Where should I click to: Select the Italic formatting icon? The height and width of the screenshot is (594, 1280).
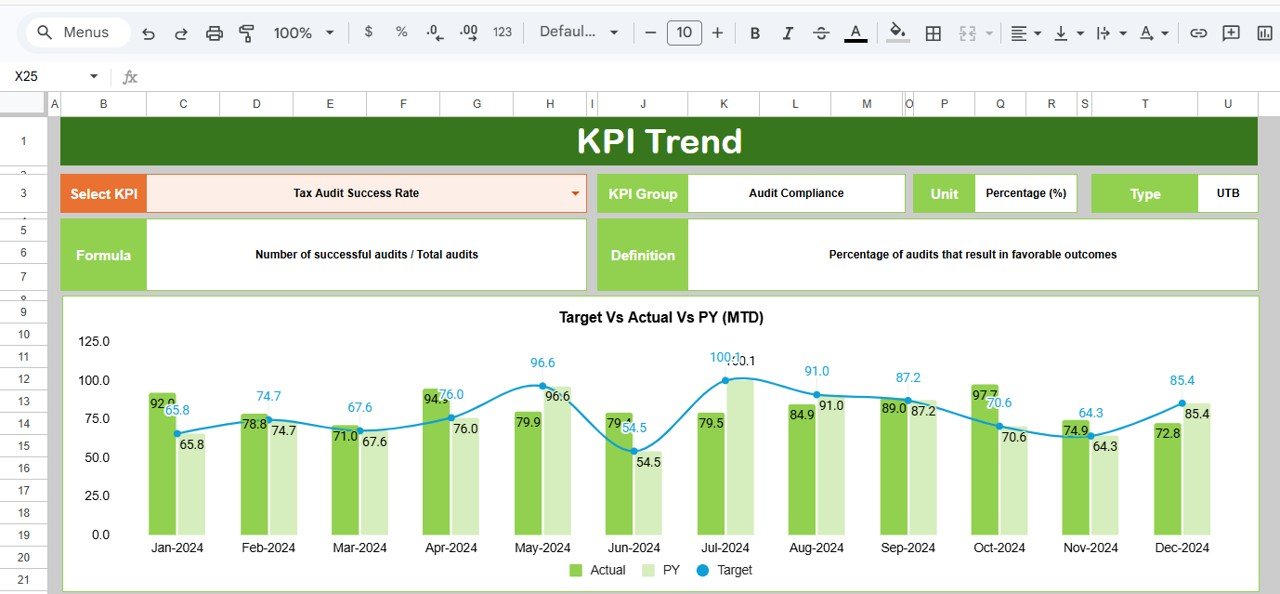(788, 32)
